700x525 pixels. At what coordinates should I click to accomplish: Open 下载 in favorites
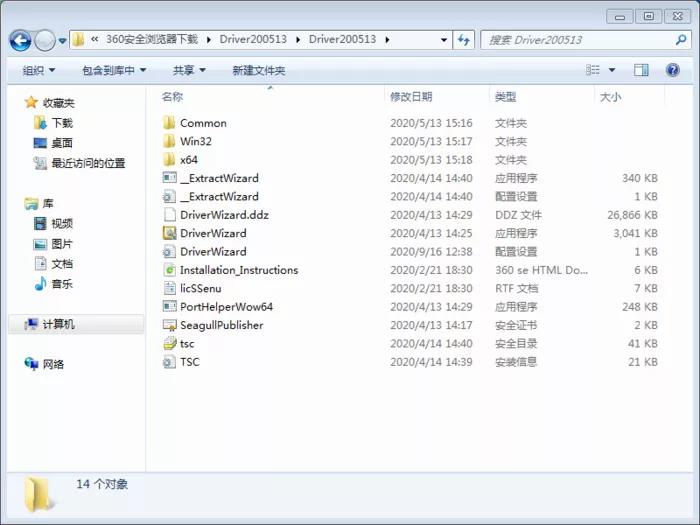[x=53, y=123]
